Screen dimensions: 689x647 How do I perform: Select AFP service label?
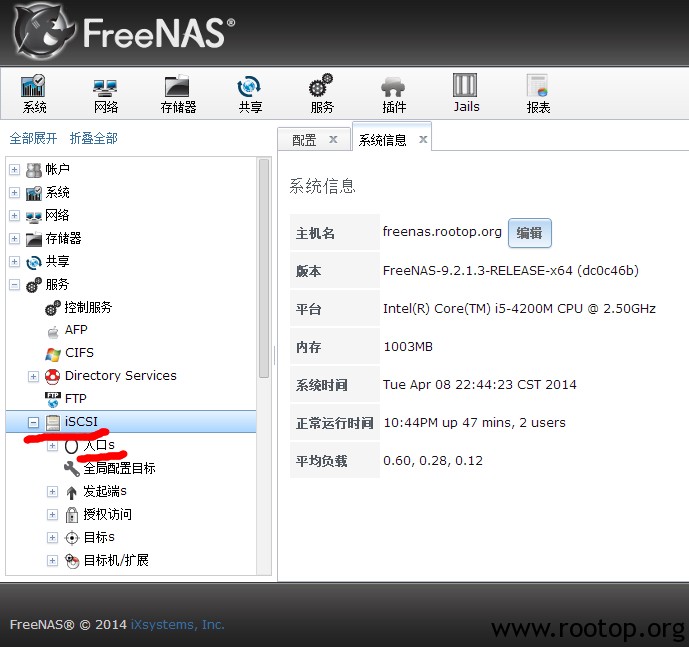pos(76,330)
